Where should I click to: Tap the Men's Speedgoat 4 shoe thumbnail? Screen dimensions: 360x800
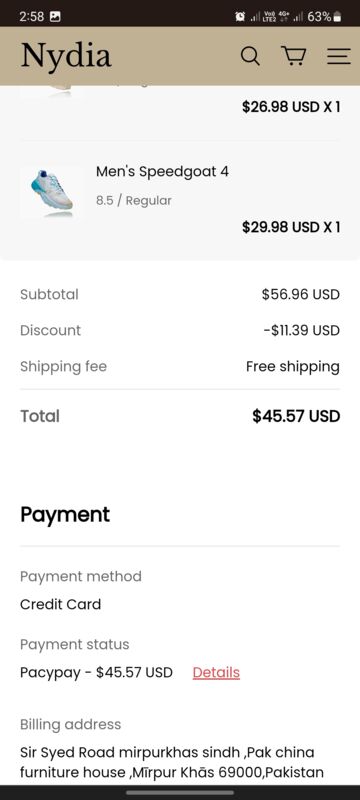coord(51,193)
